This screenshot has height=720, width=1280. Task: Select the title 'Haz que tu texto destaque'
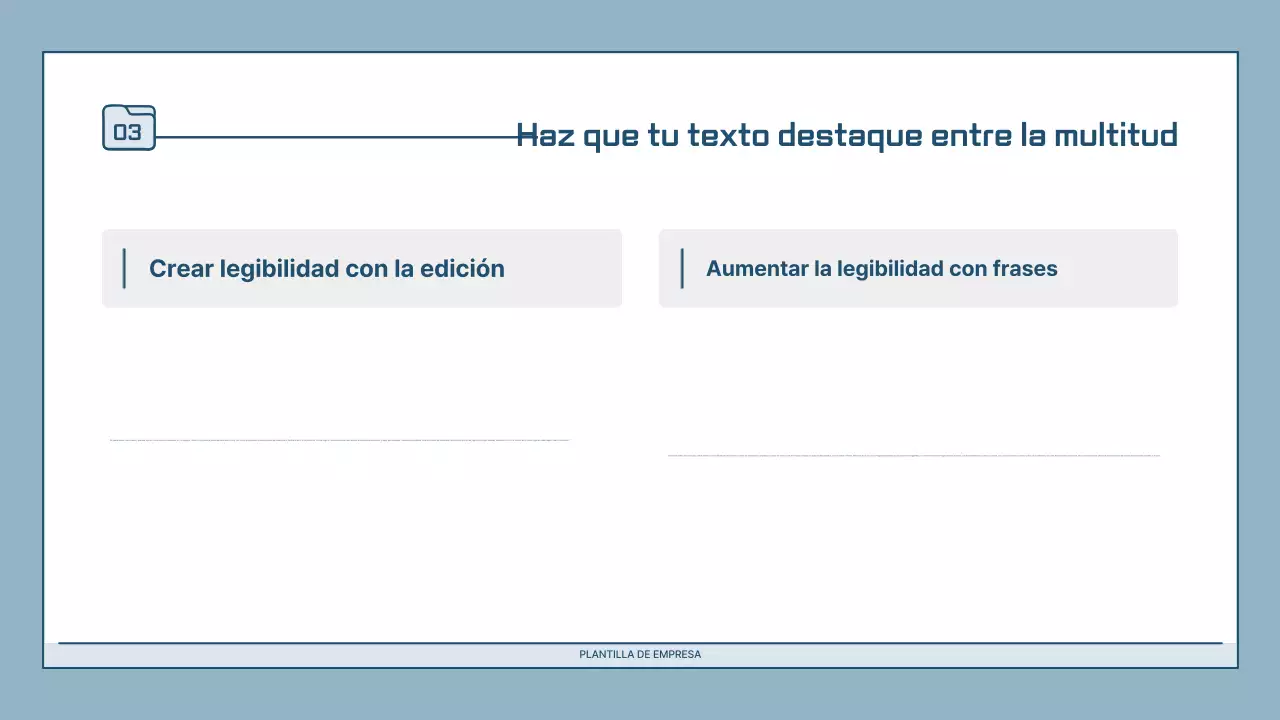[x=848, y=135]
